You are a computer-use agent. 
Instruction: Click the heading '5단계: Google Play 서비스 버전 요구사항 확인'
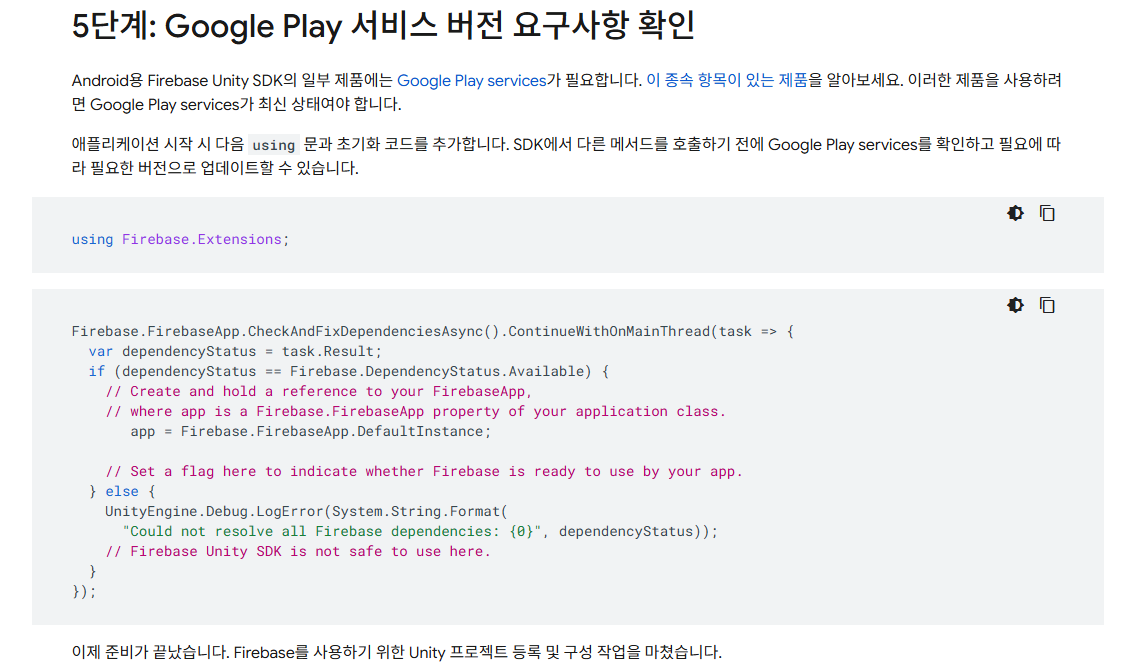click(383, 26)
